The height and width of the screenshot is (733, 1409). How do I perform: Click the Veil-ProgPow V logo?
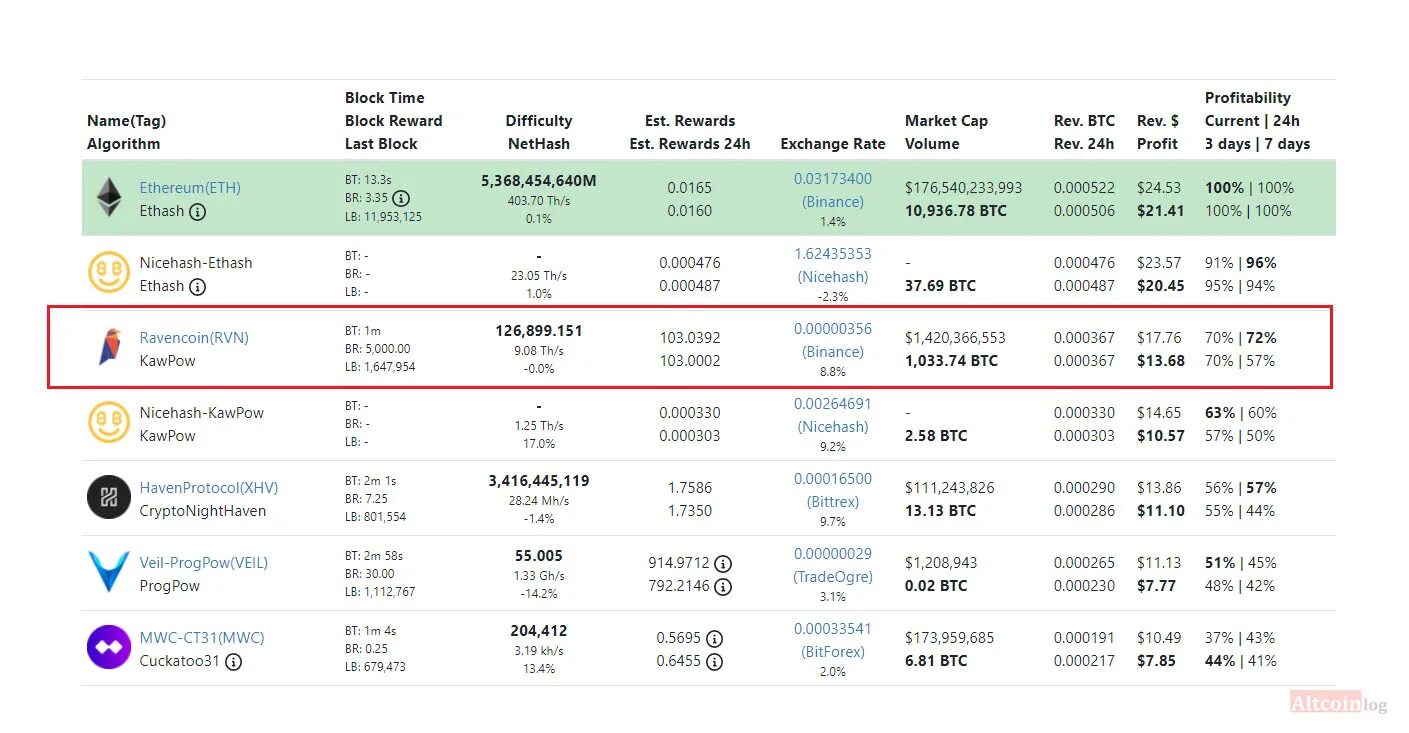click(109, 572)
